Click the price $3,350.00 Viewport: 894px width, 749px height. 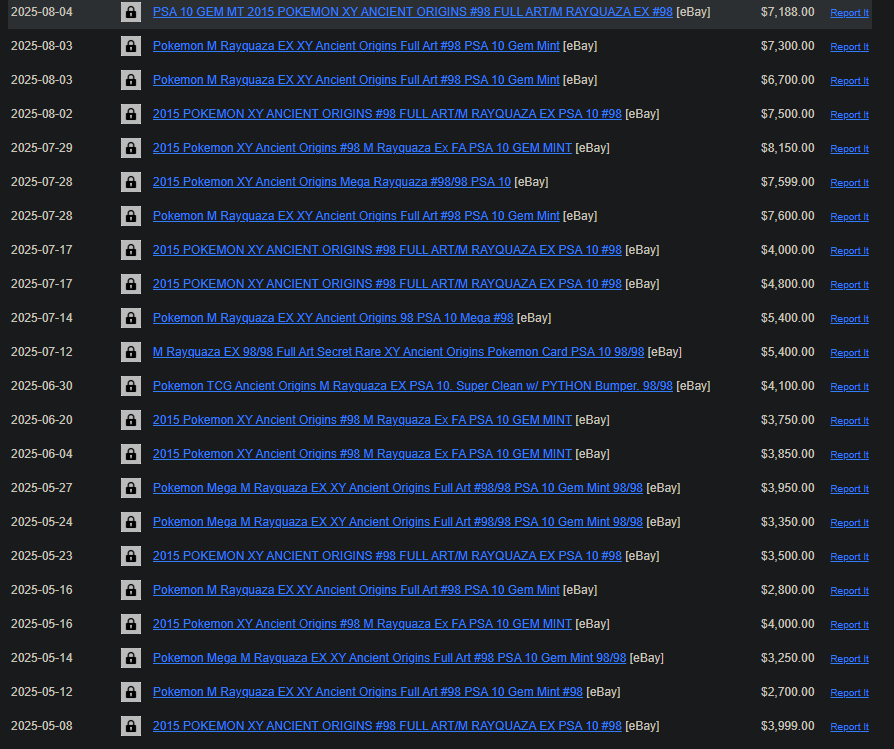(787, 522)
